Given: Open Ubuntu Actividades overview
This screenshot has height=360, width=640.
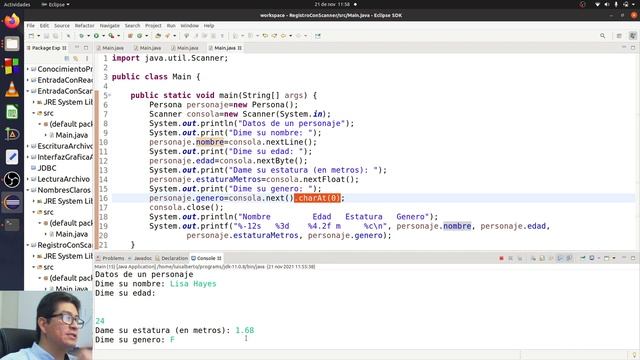Looking at the screenshot, I should click(17, 4).
